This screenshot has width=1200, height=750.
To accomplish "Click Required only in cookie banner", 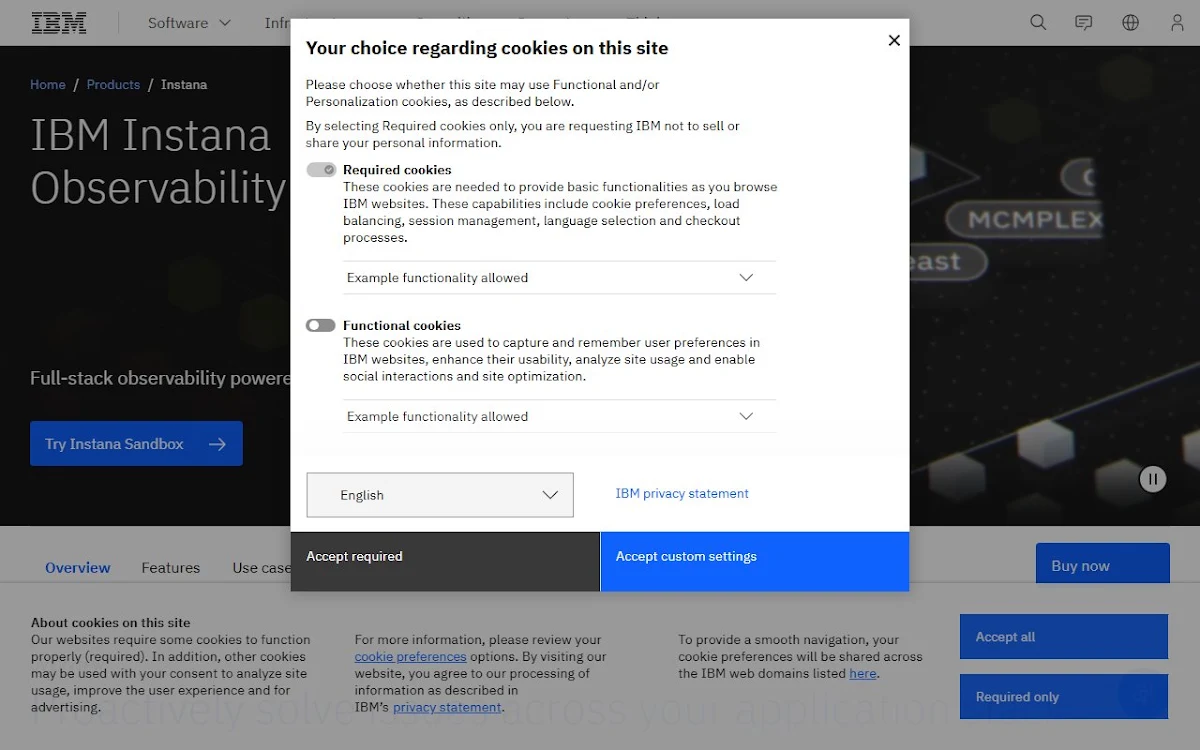I will point(1064,697).
